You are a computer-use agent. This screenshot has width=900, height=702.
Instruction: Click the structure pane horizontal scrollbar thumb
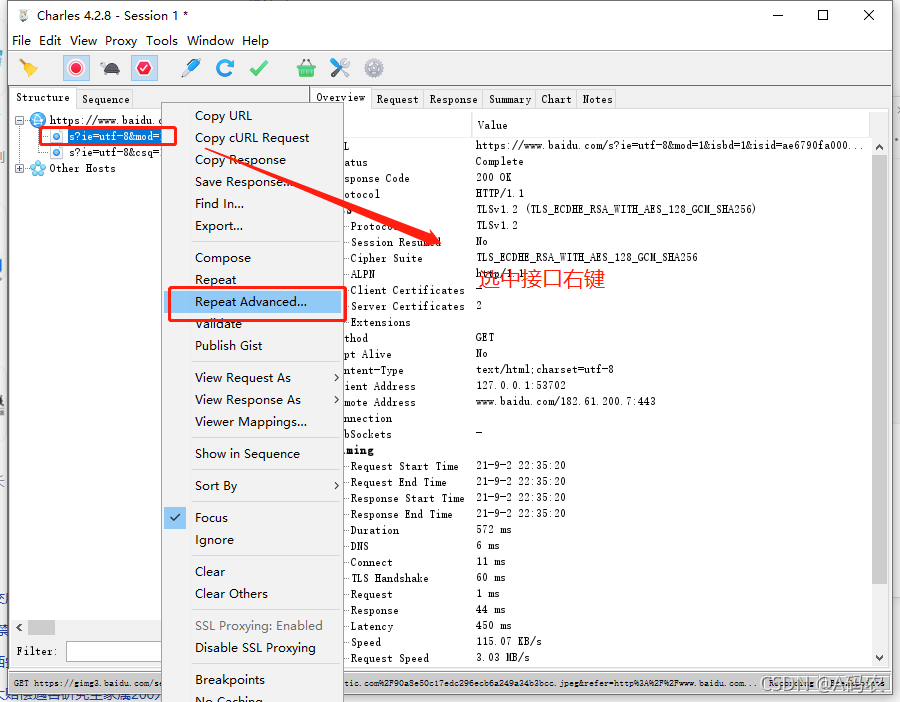[x=41, y=627]
